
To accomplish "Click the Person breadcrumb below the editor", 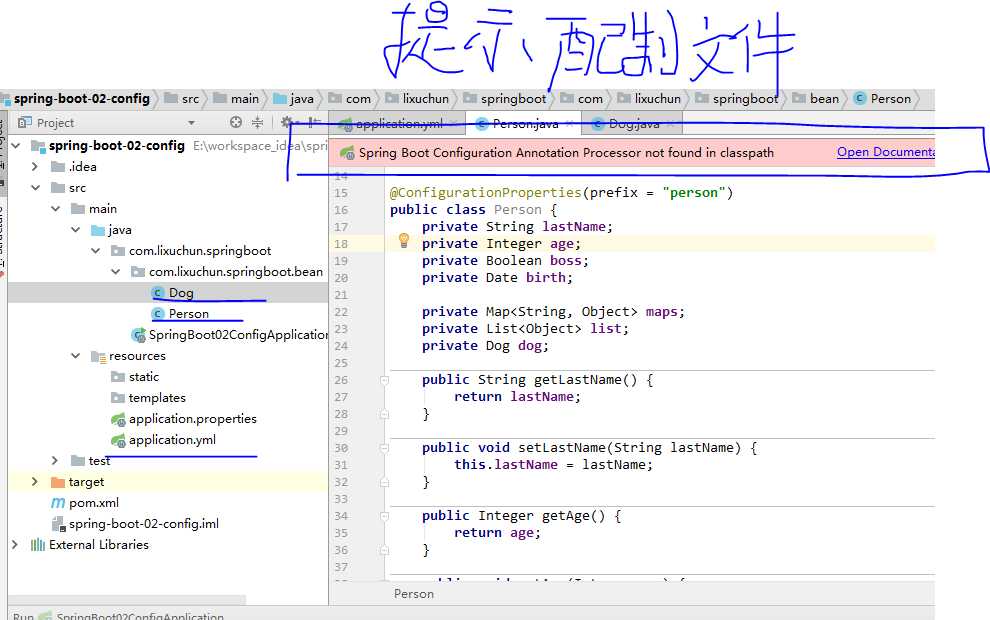I will [x=414, y=593].
